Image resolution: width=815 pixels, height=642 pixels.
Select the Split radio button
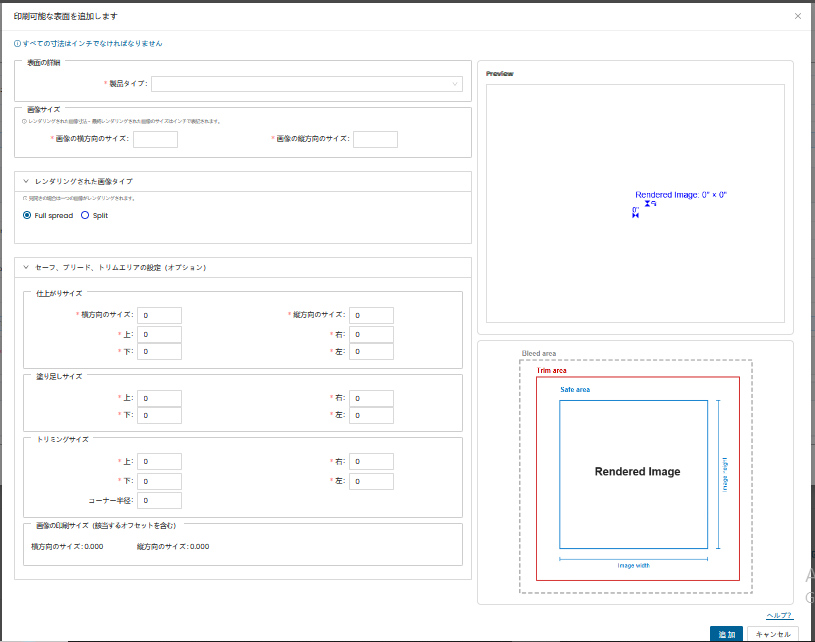point(85,215)
